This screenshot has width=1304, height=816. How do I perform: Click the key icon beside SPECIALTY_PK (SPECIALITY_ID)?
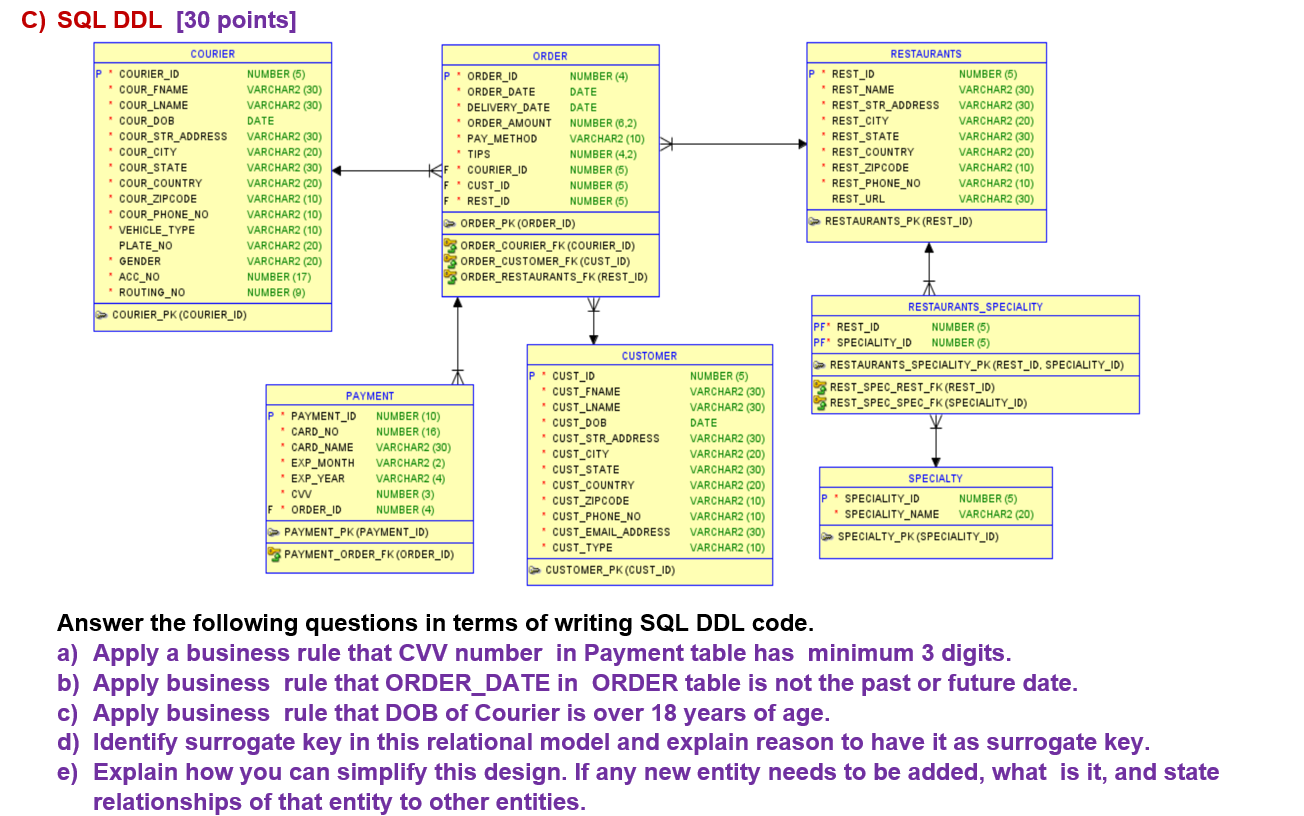point(828,536)
